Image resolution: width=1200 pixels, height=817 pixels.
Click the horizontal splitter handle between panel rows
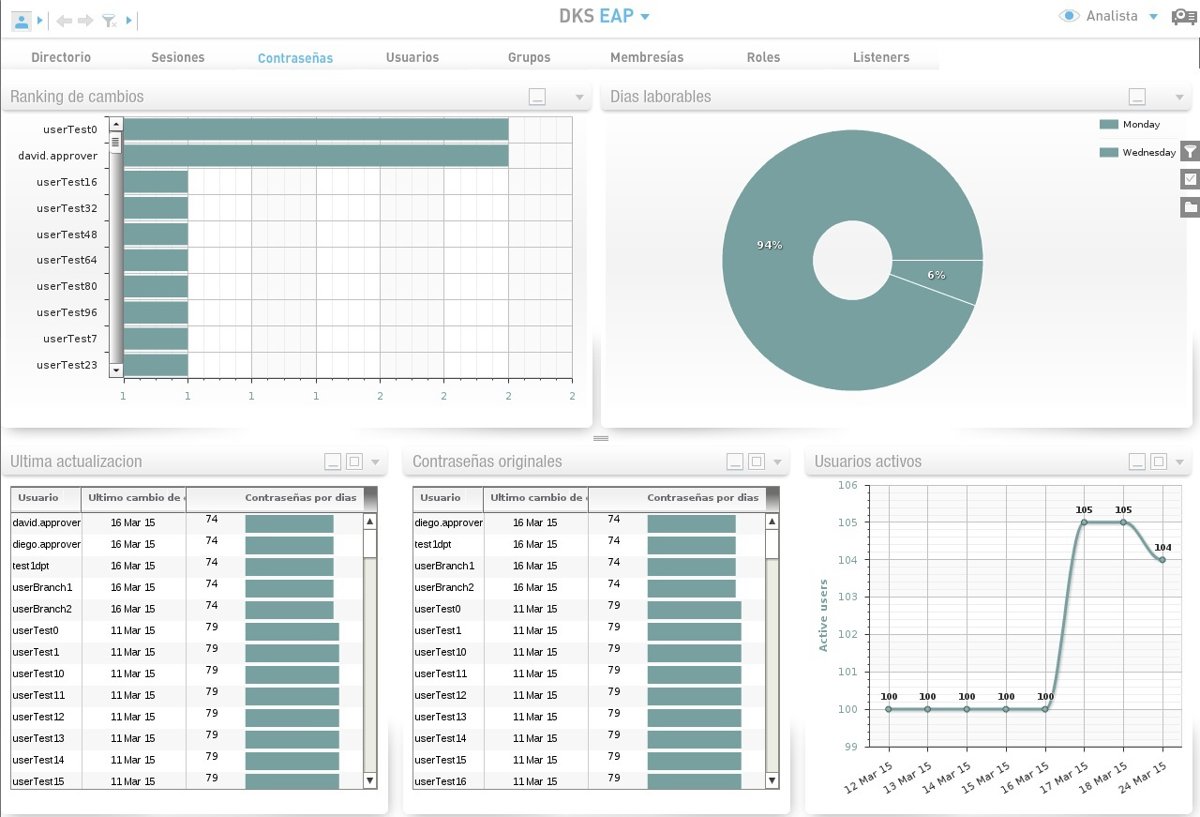[x=601, y=439]
